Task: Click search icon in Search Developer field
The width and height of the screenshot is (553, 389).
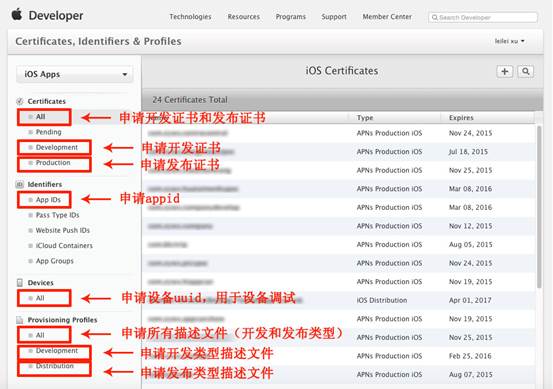Action: [x=434, y=17]
